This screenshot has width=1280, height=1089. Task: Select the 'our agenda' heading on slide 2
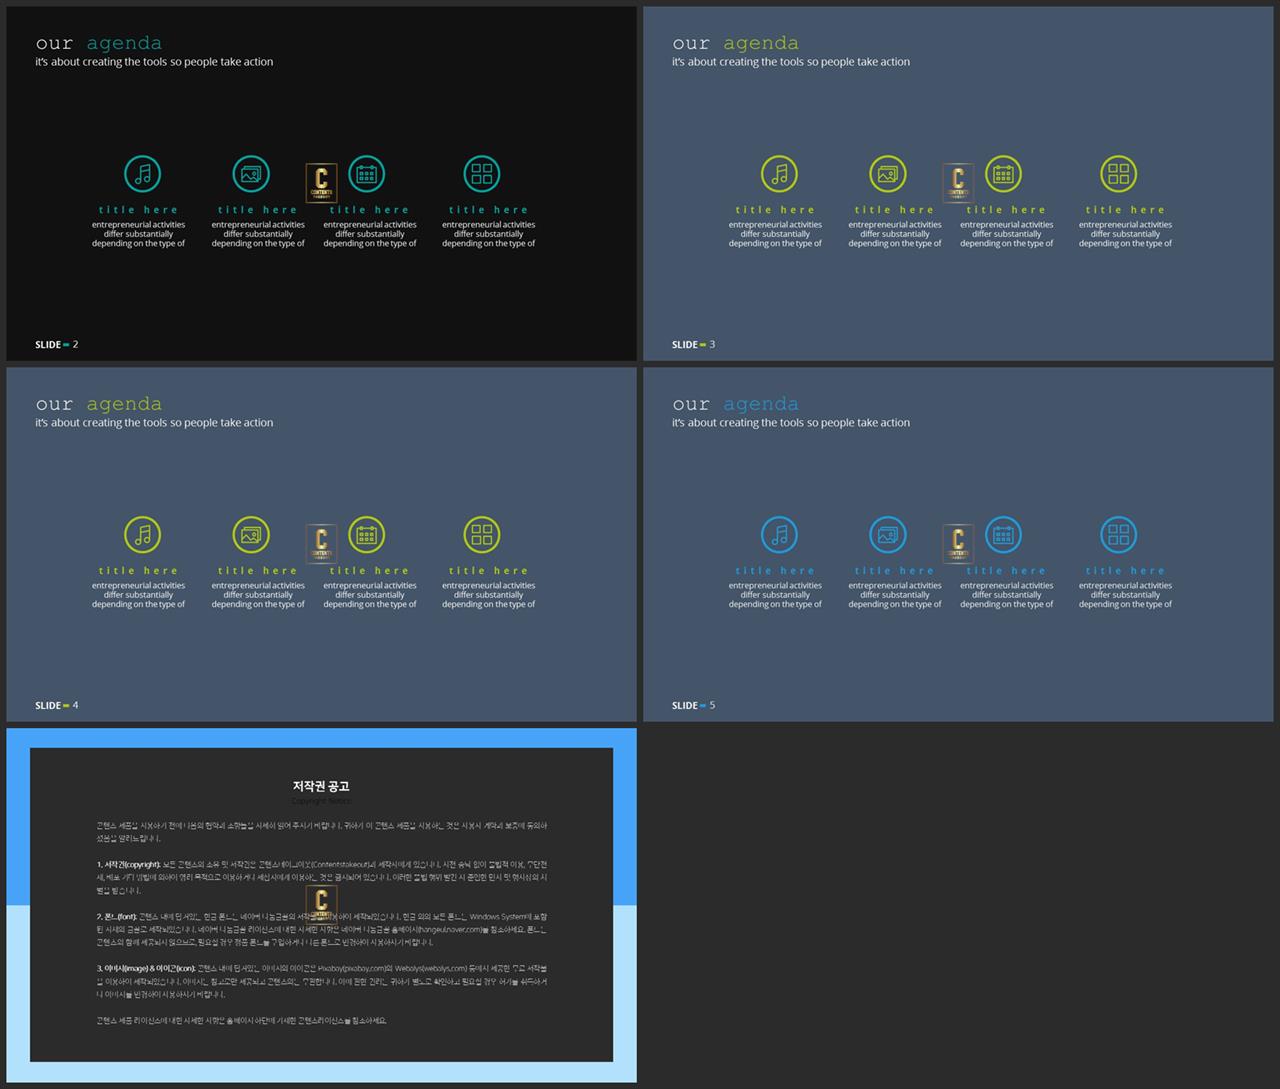99,43
